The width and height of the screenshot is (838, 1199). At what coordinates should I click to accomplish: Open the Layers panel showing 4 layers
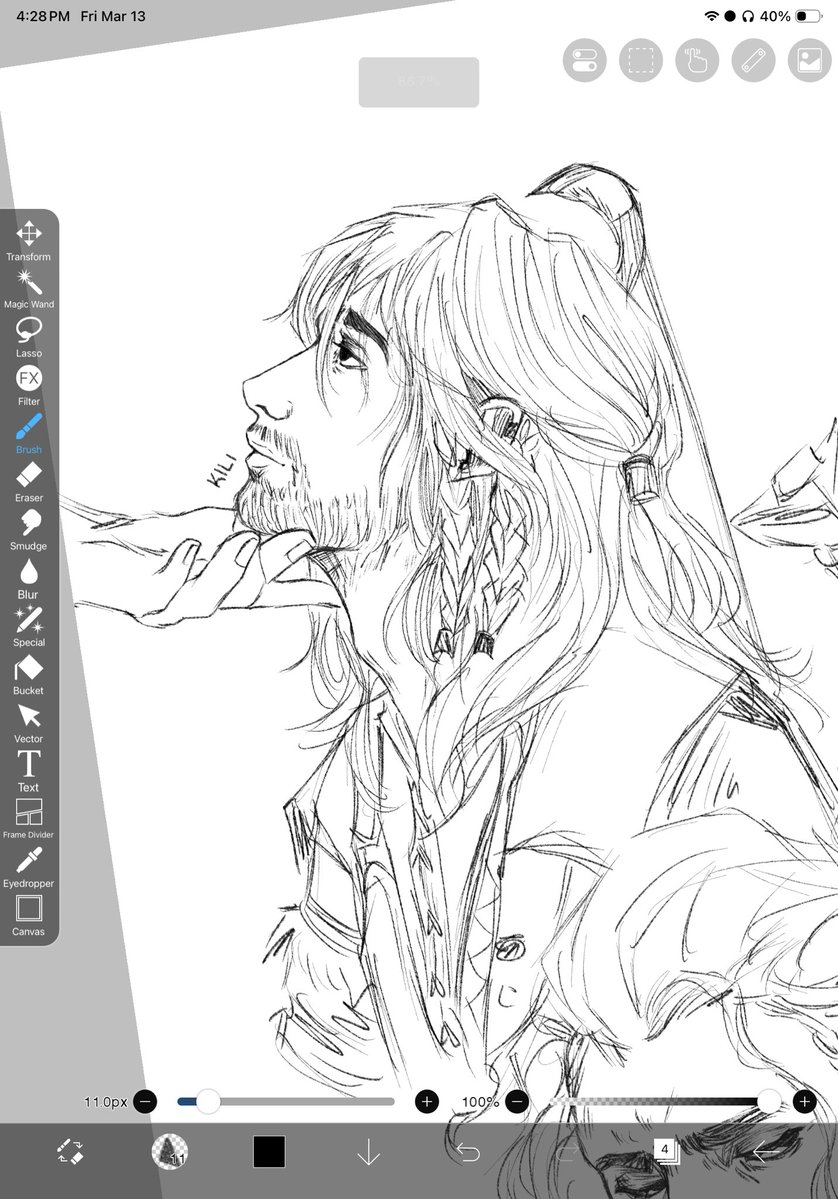coord(667,1151)
